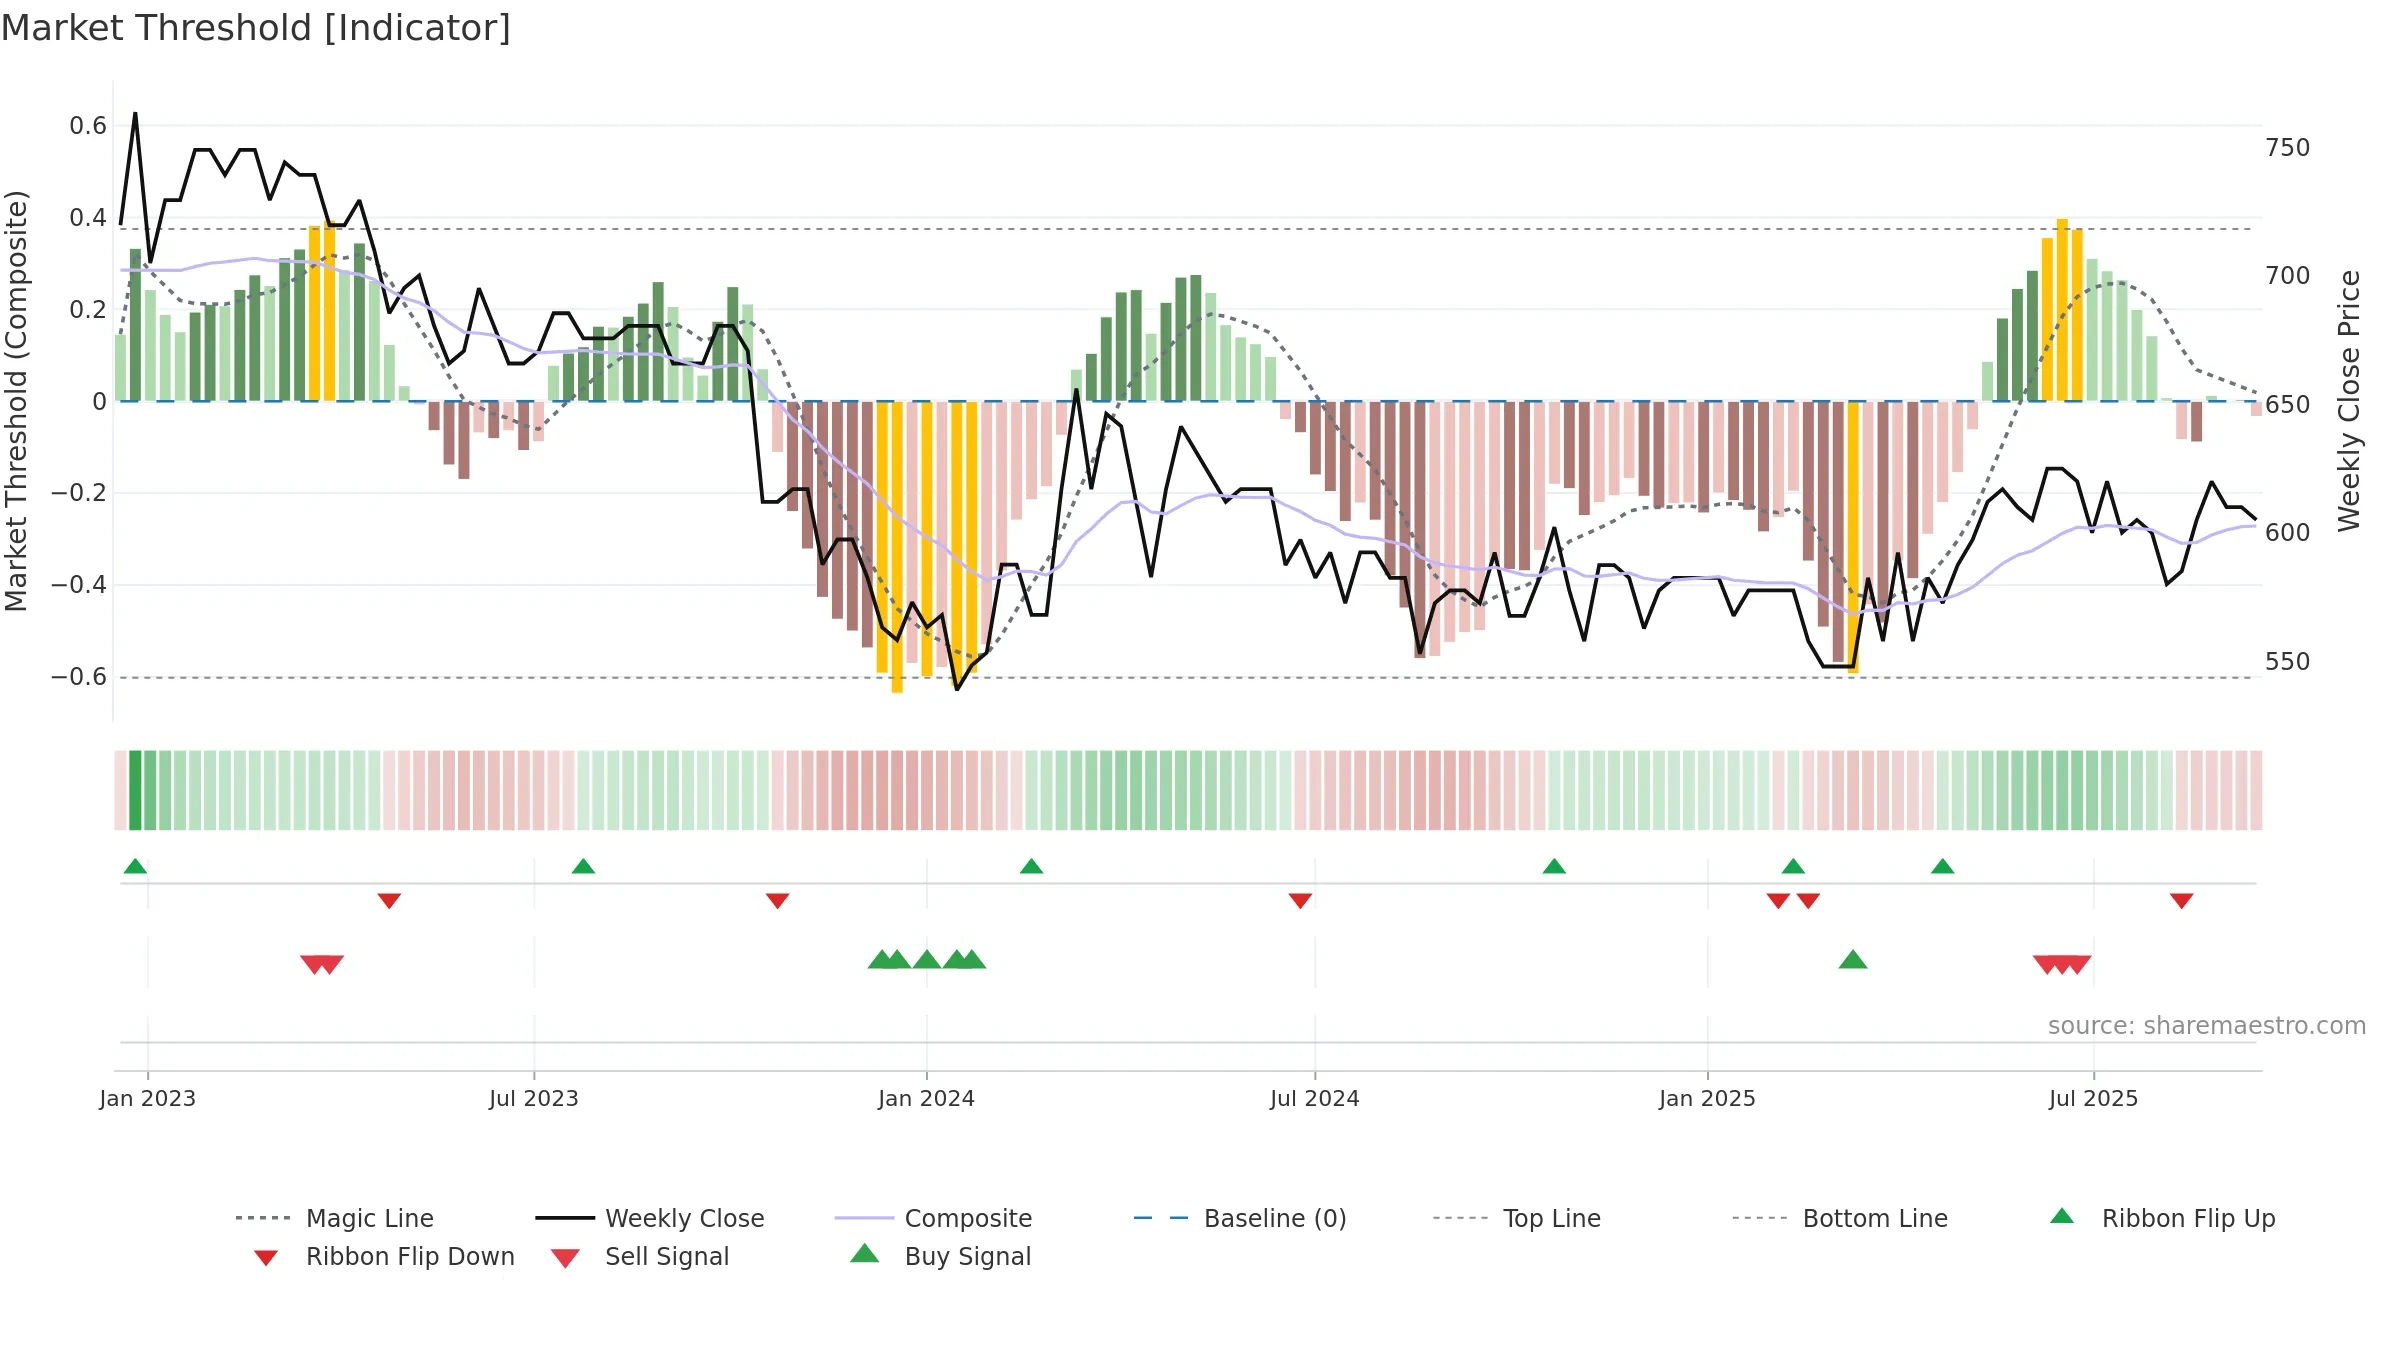Click the −0.2 left axis label

[79, 493]
